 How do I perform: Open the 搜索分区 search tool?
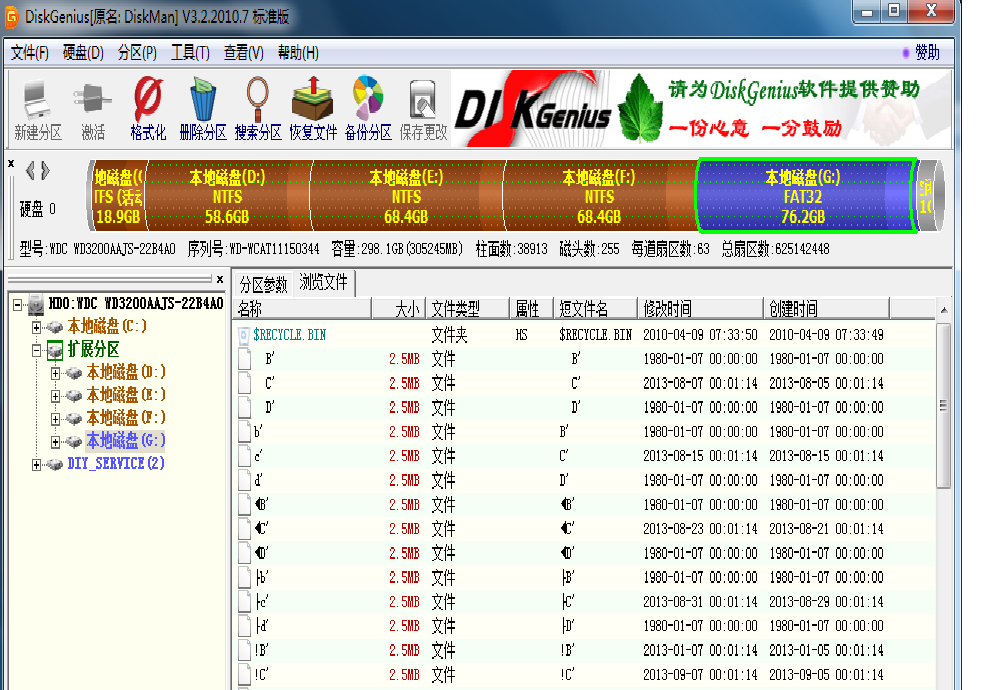tap(258, 108)
